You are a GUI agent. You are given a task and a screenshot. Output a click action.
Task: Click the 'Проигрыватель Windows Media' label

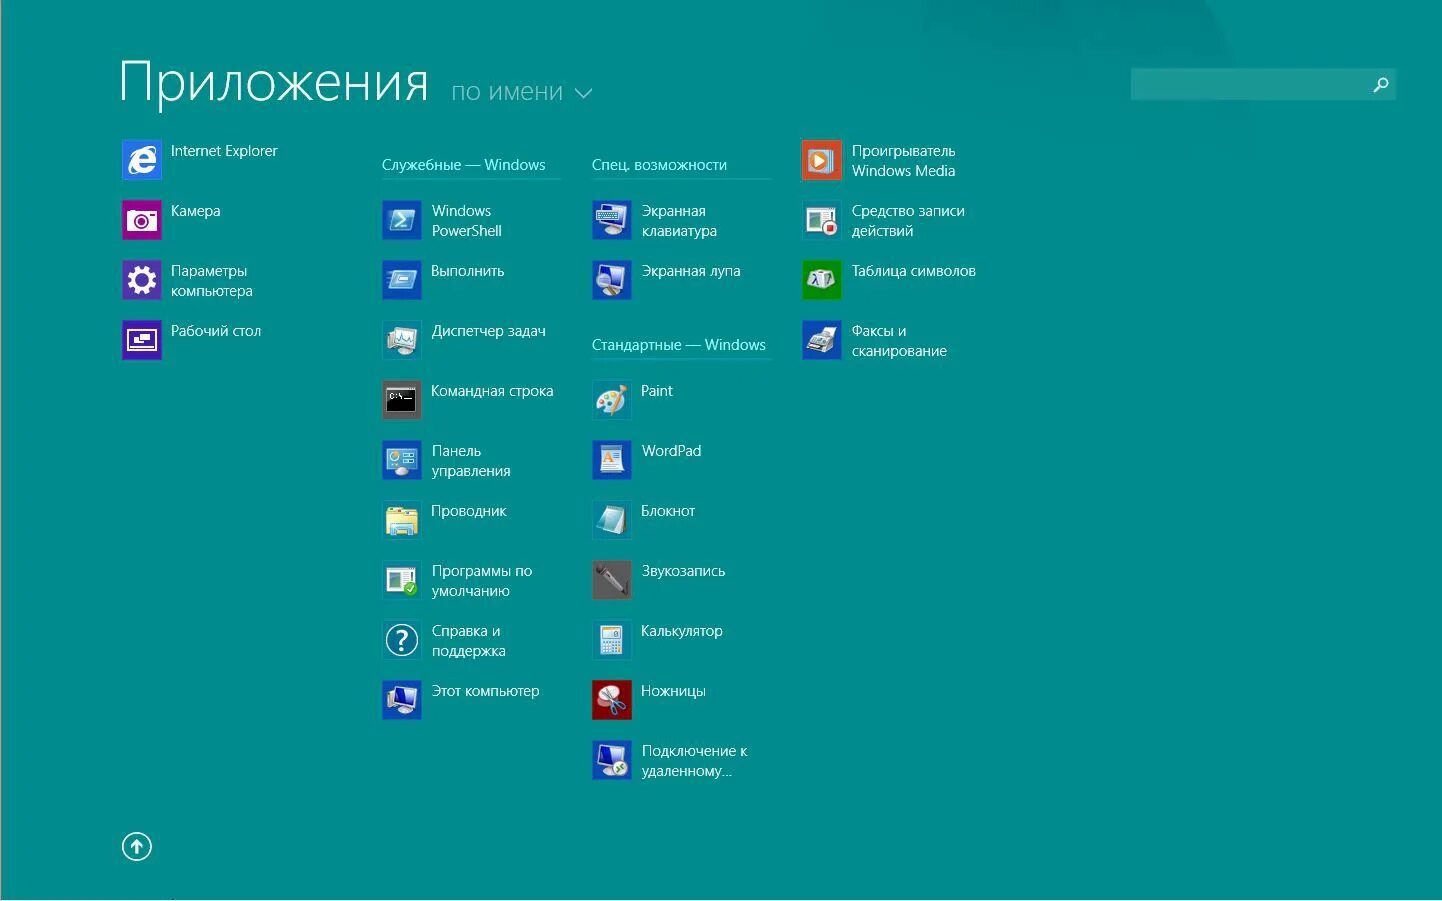[x=904, y=161]
